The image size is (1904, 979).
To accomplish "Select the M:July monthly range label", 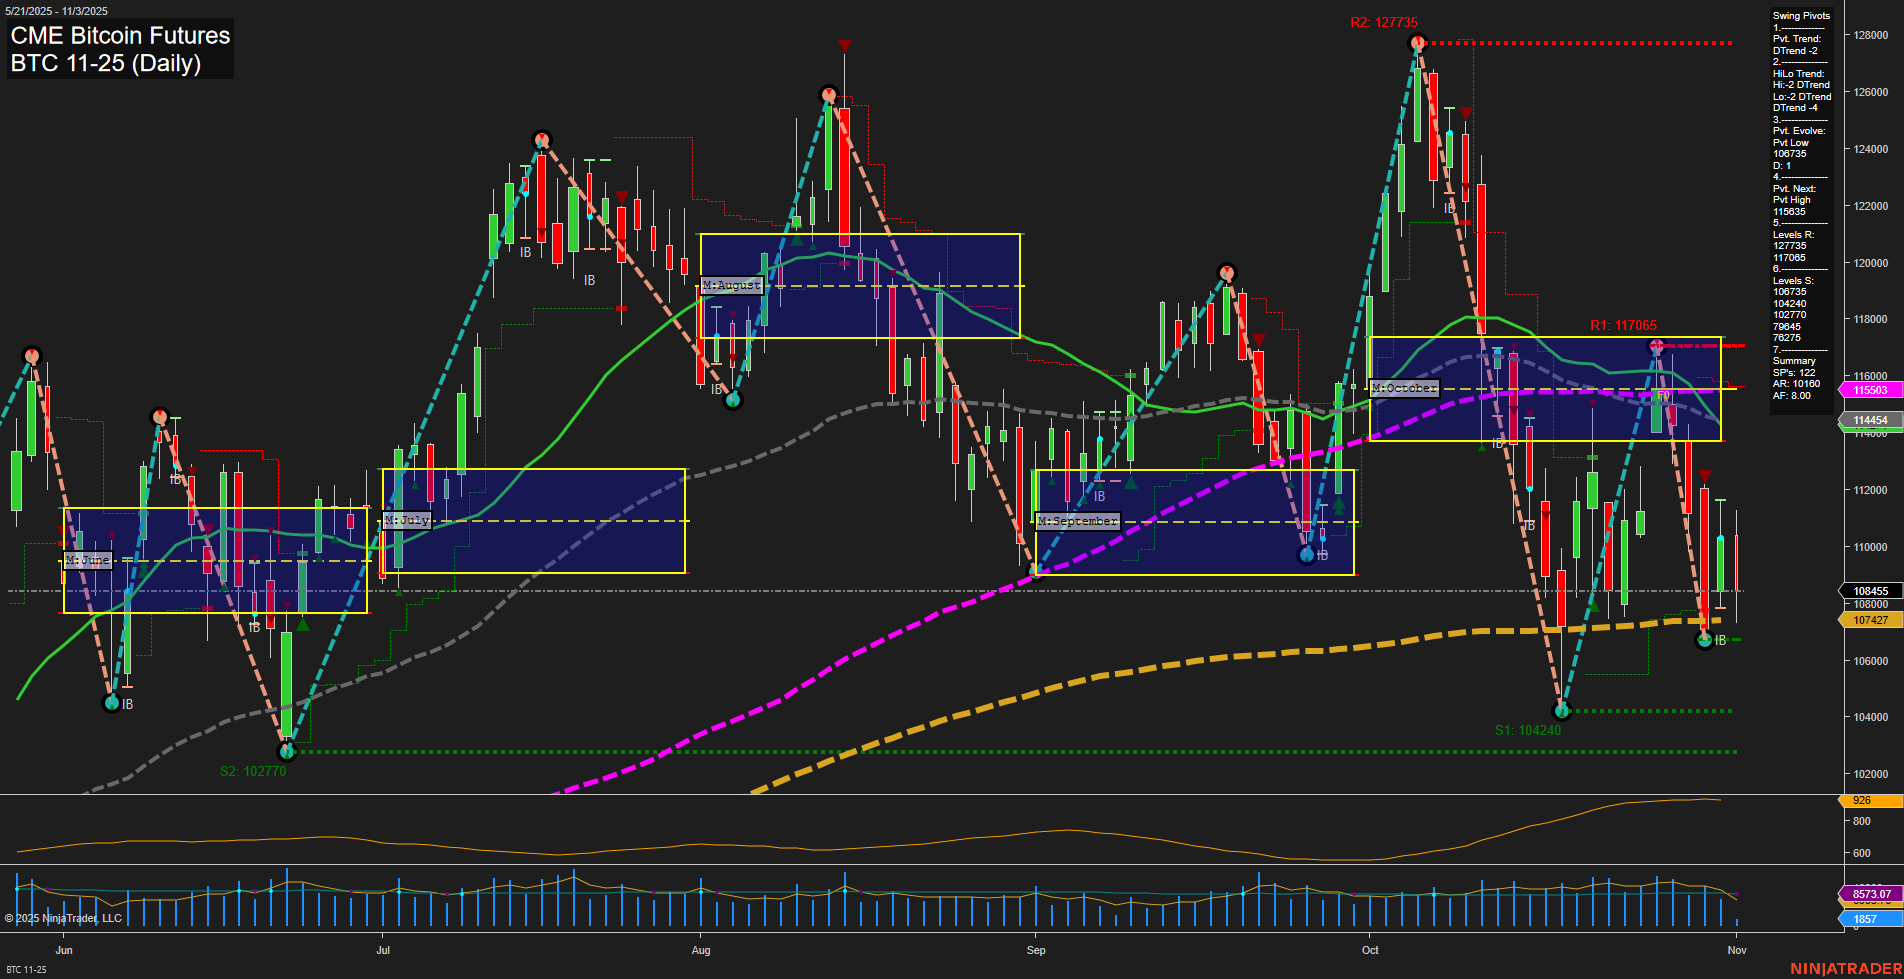I will 407,521.
